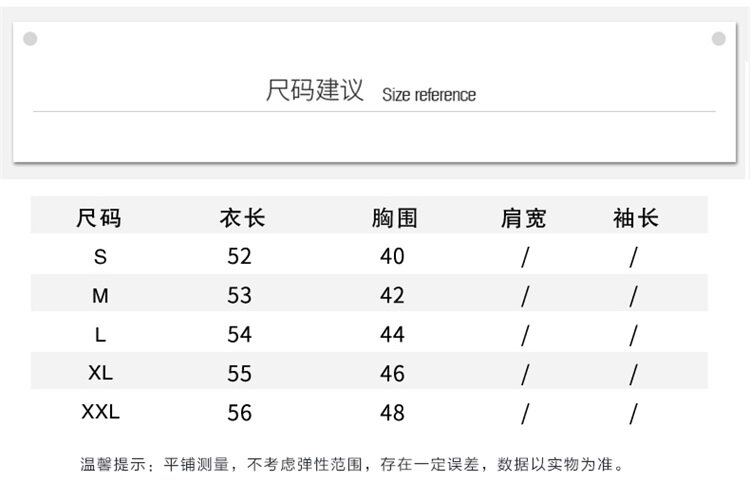Click the "Size reference" subtitle text
This screenshot has width=750, height=501.
tap(429, 96)
